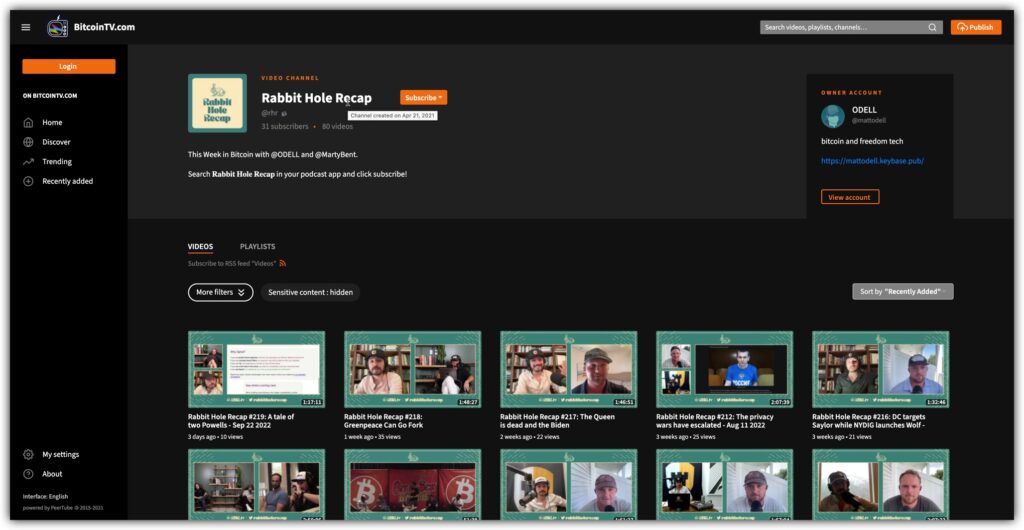Click title Rabbit Hole Recap #218: Greenpeace
Screen dimensions: 1024x530
pyautogui.click(x=383, y=421)
